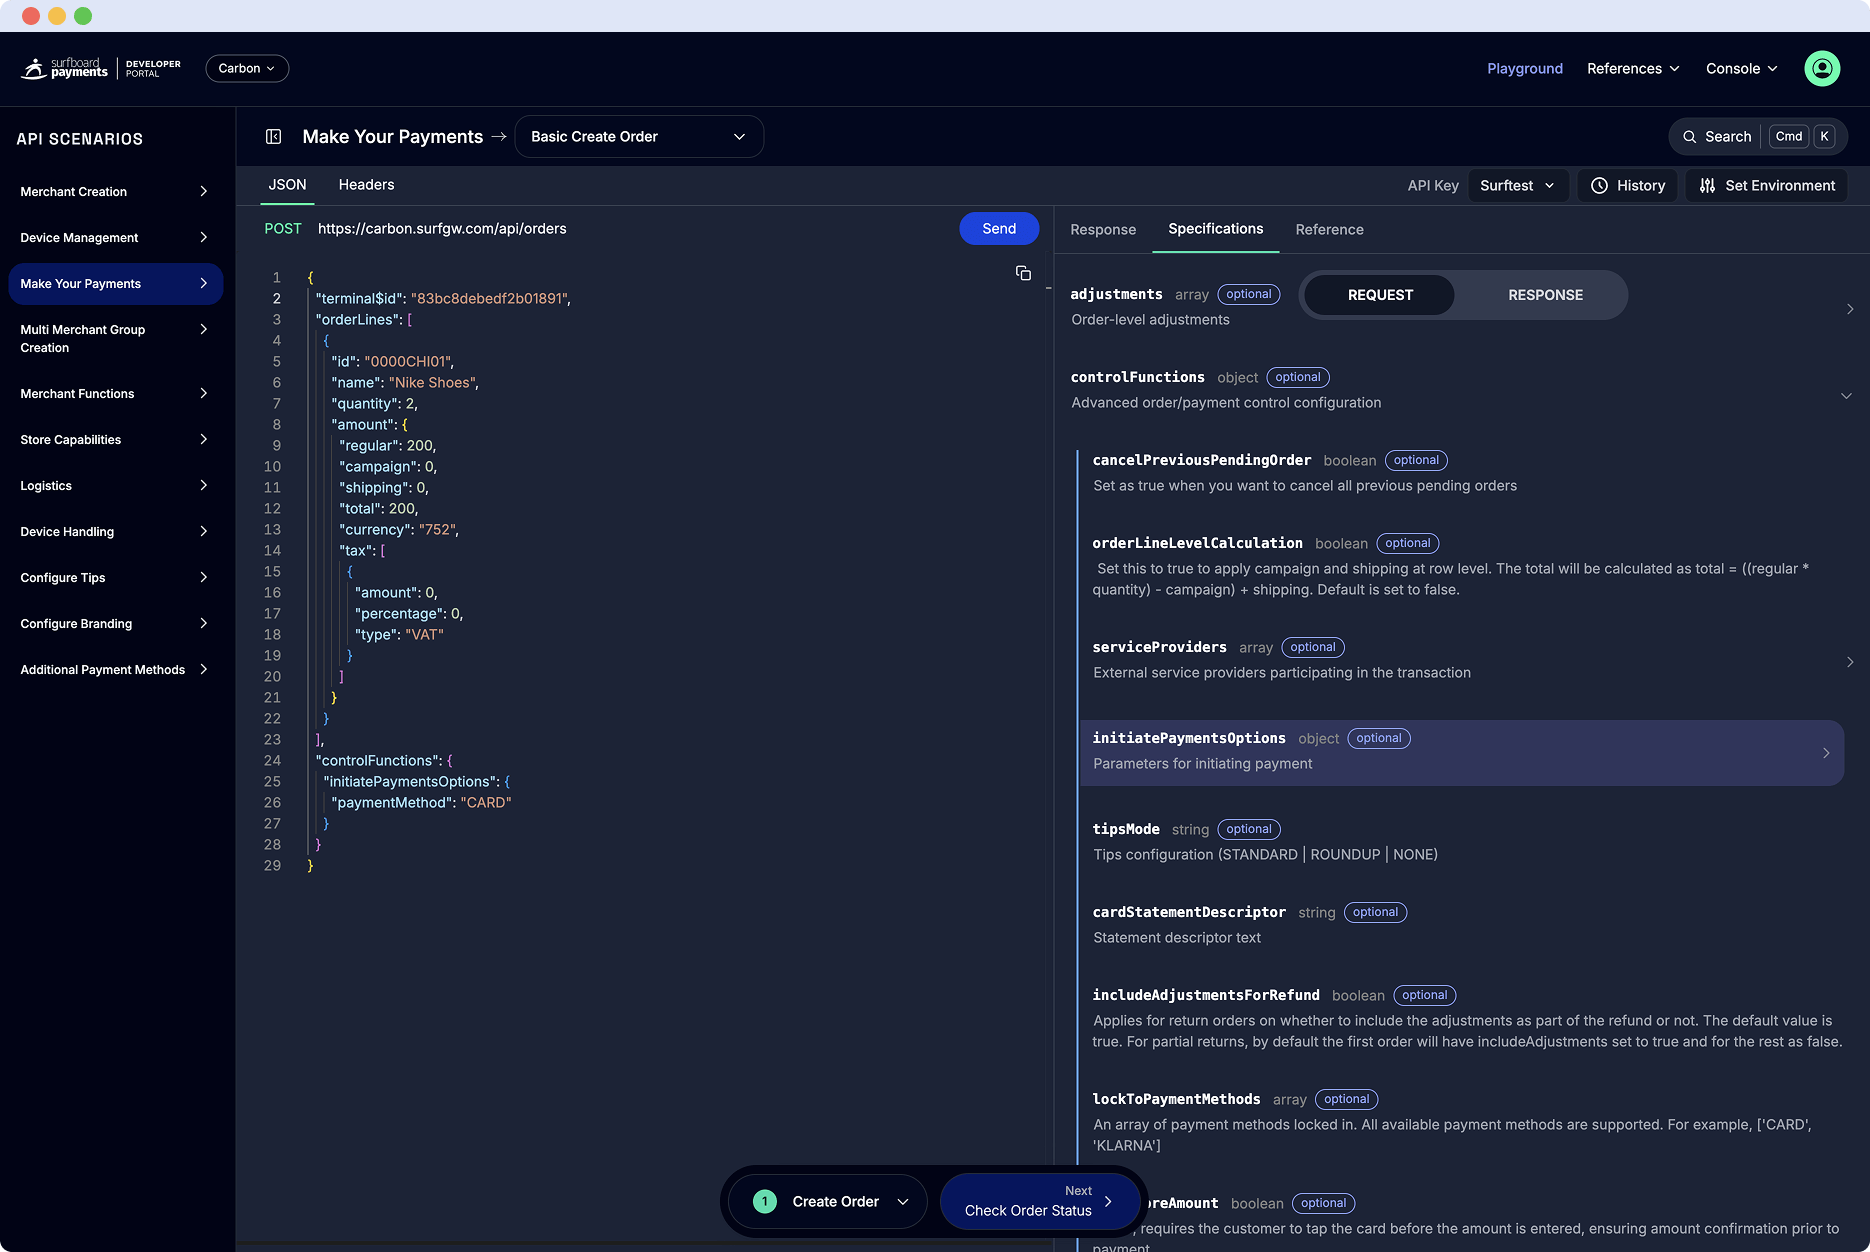Click the search magnifier icon
1870x1252 pixels.
pyautogui.click(x=1689, y=137)
